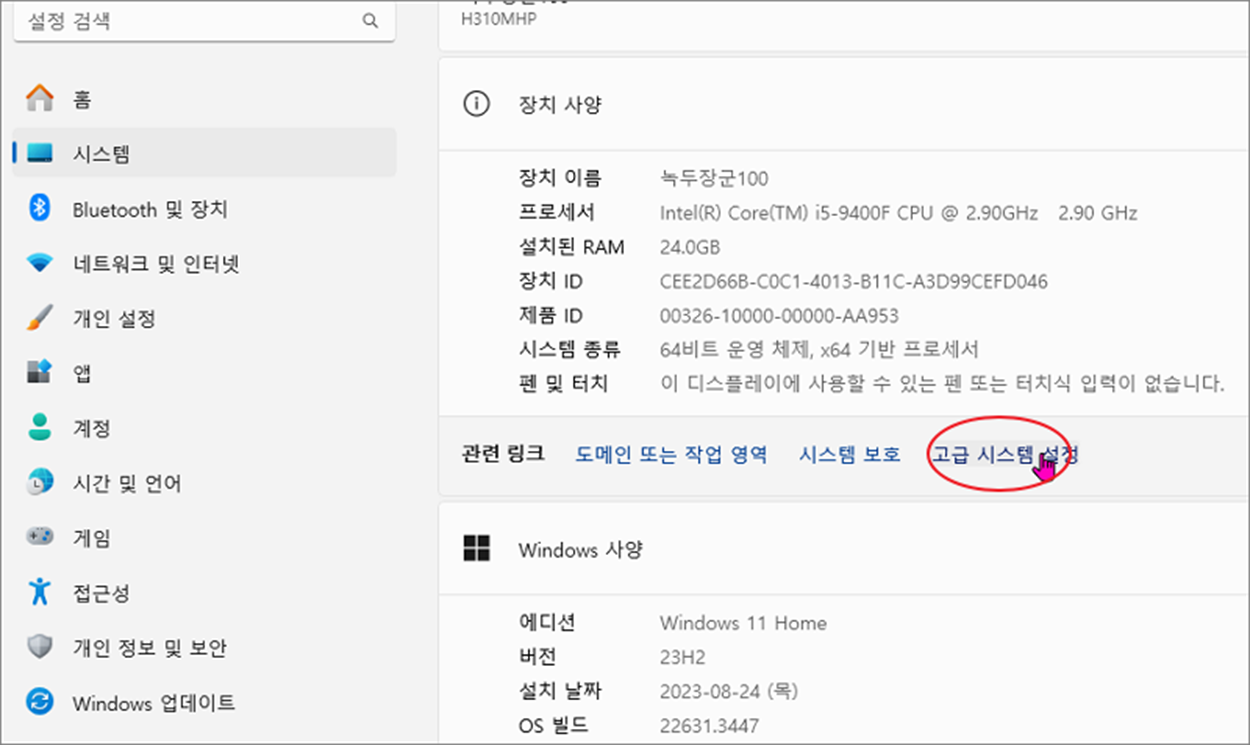
Task: Click the search magnifier icon
Action: pyautogui.click(x=370, y=21)
